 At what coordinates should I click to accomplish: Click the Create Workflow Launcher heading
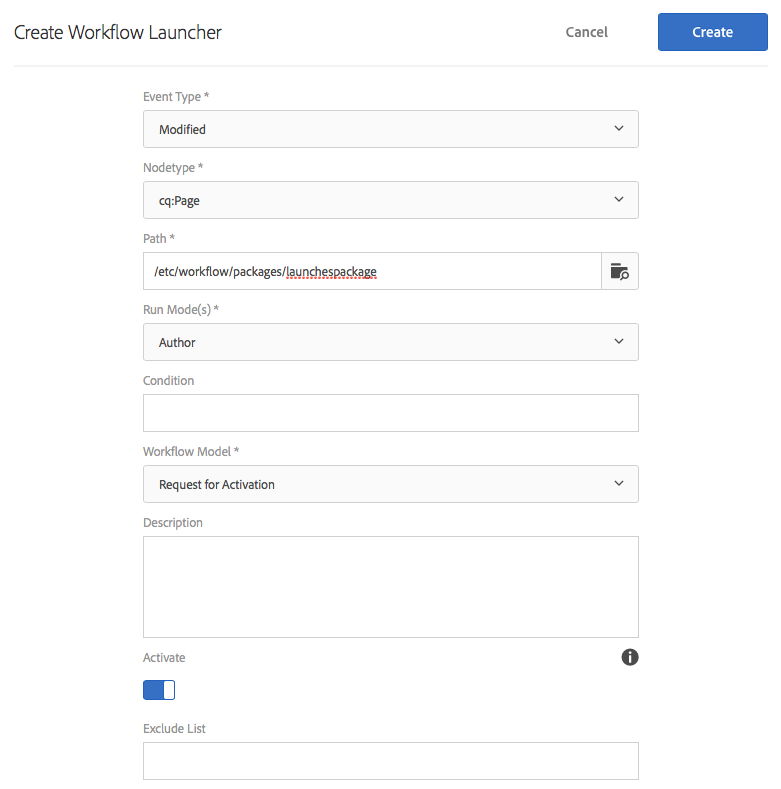point(118,32)
